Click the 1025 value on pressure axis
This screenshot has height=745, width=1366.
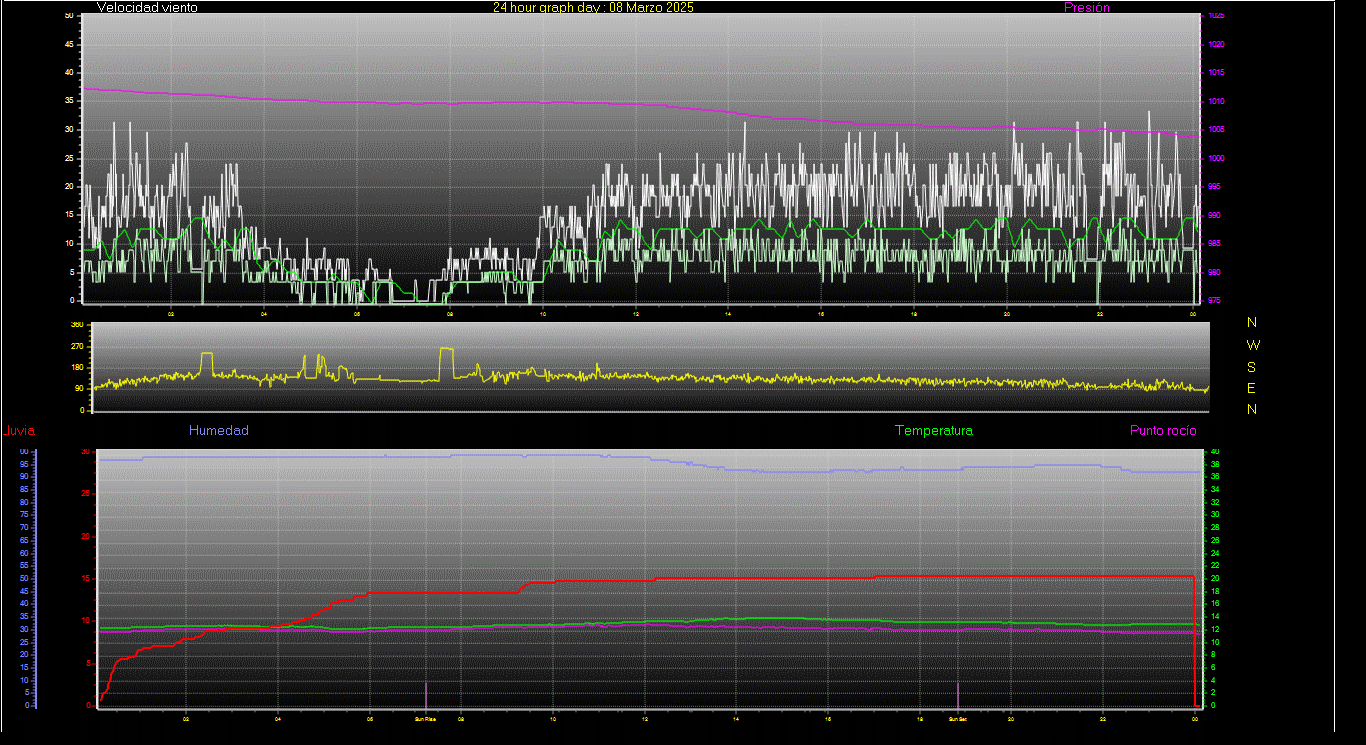click(x=1215, y=16)
